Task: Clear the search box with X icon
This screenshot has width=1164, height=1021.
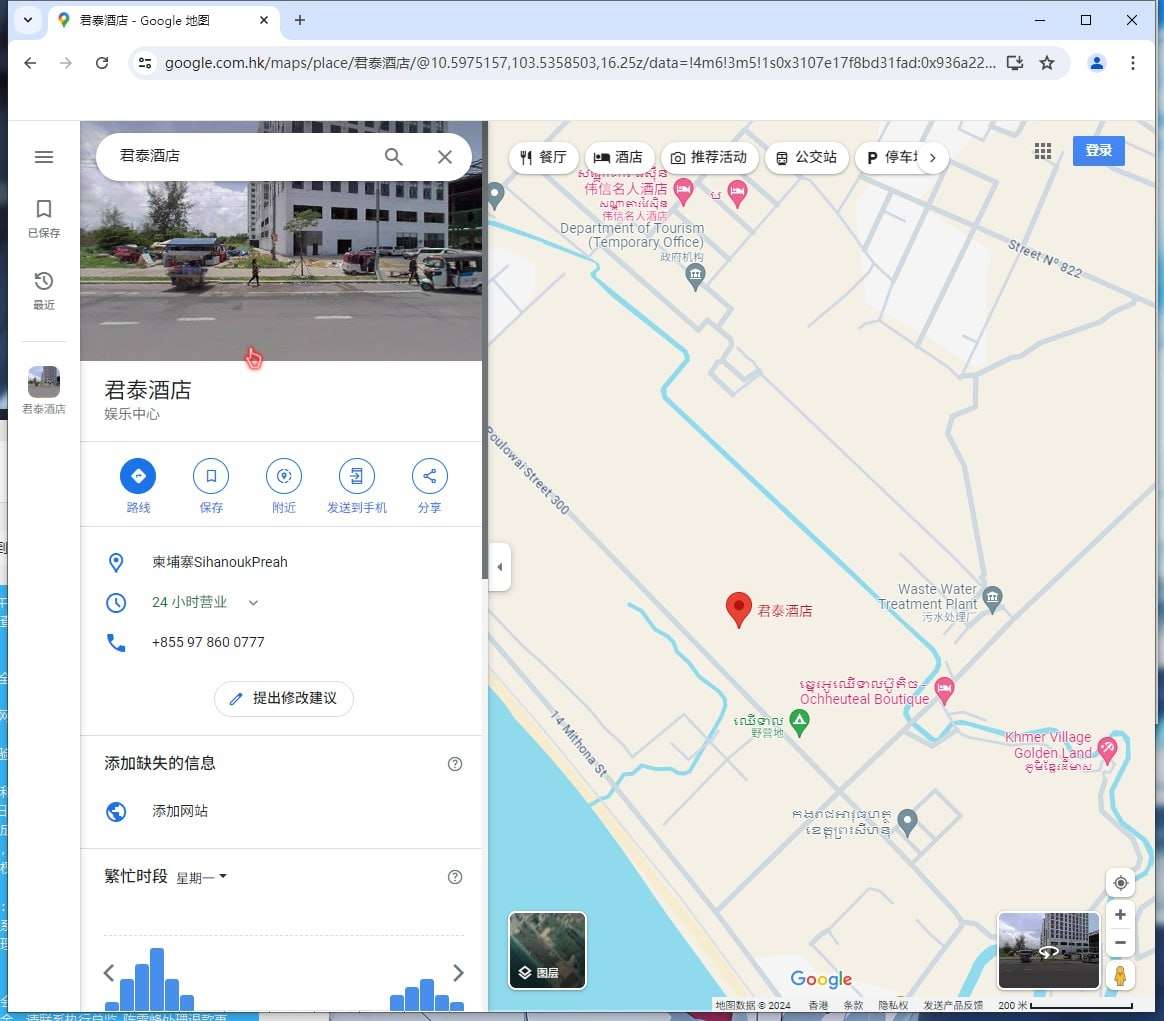Action: click(445, 157)
